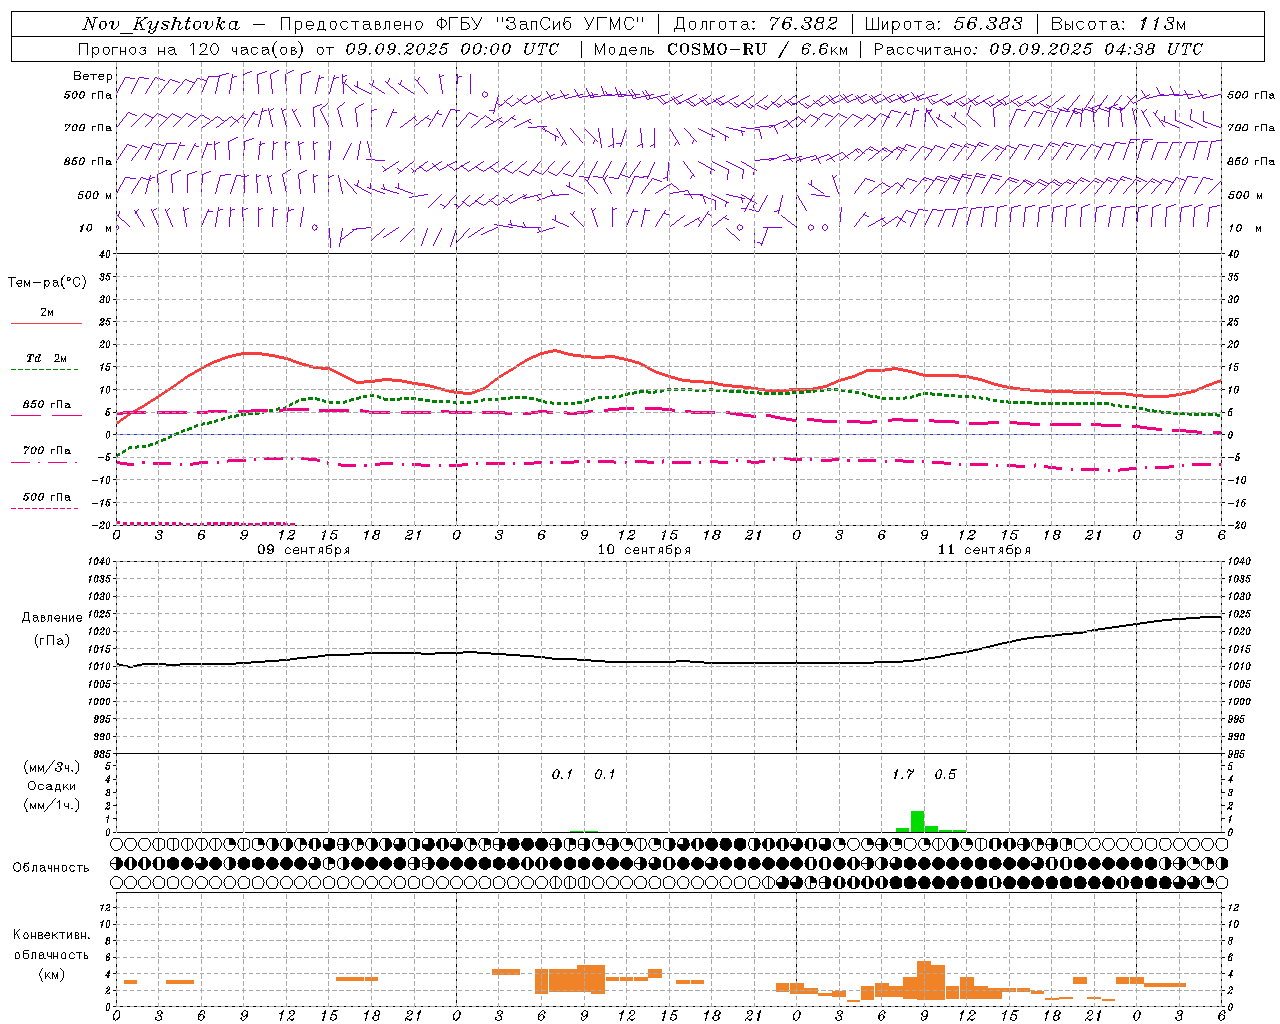
Task: Click the dashed line sample under Td 2м
Action: coord(45,370)
